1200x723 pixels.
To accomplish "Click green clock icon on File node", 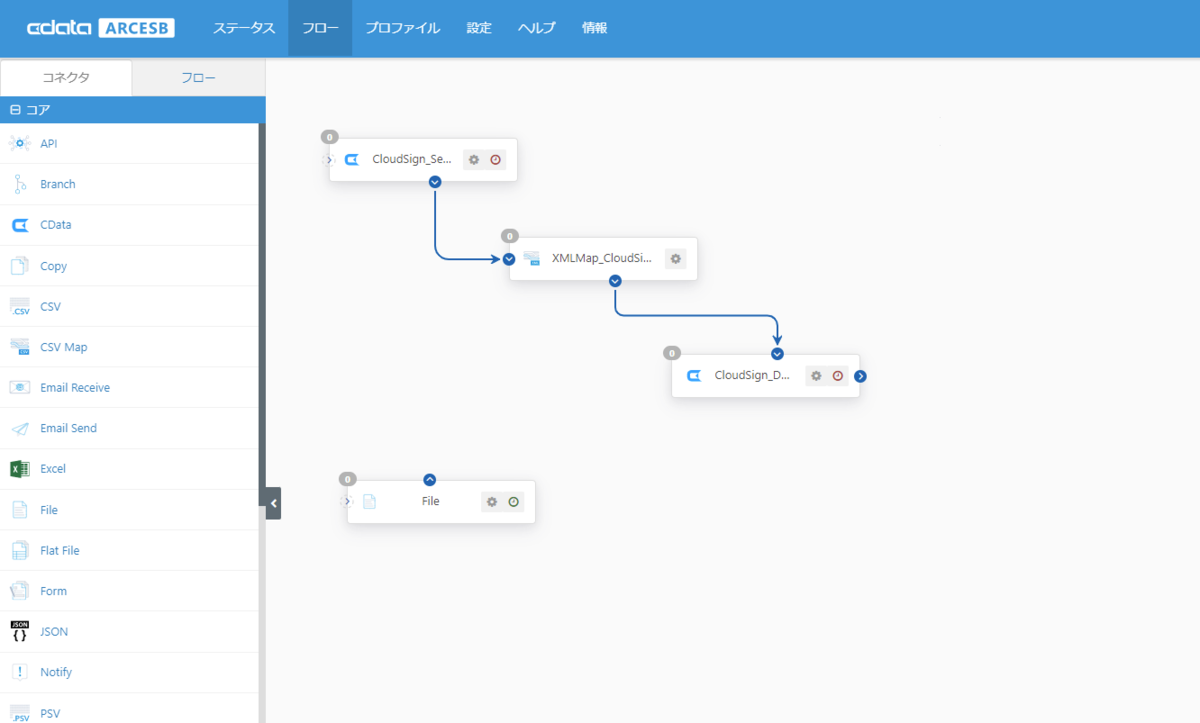I will (x=513, y=502).
